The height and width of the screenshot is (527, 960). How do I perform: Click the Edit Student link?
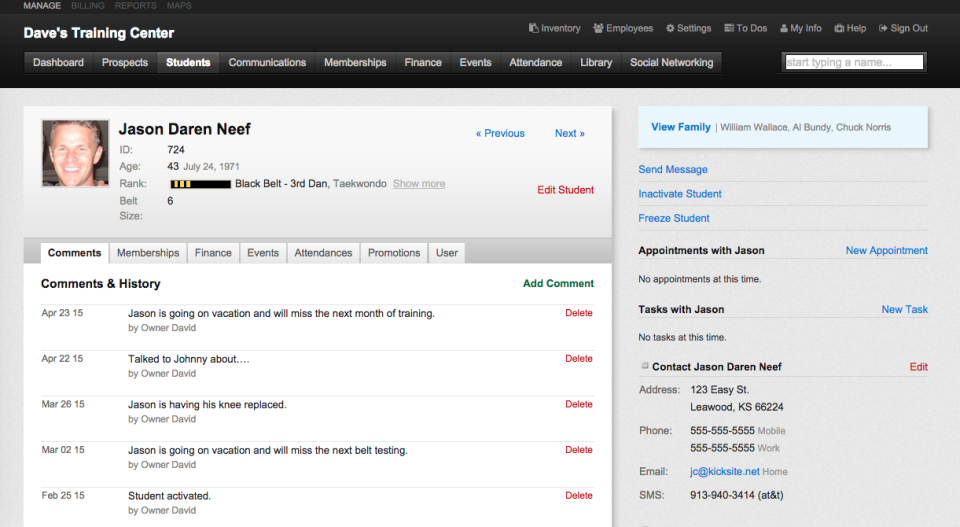tap(566, 190)
